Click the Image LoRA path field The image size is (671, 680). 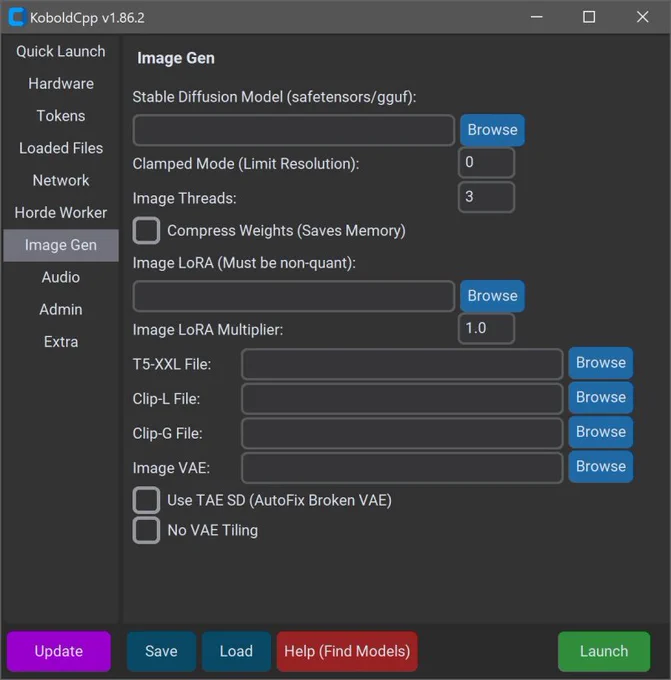pyautogui.click(x=294, y=296)
